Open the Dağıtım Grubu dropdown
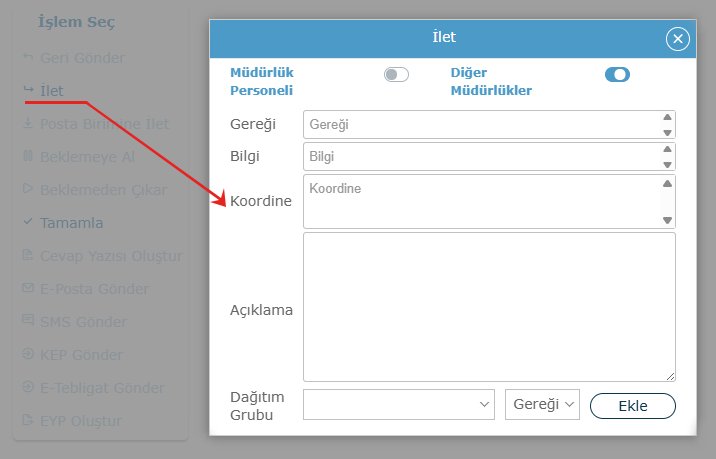Viewport: 716px width, 459px height. pos(399,404)
